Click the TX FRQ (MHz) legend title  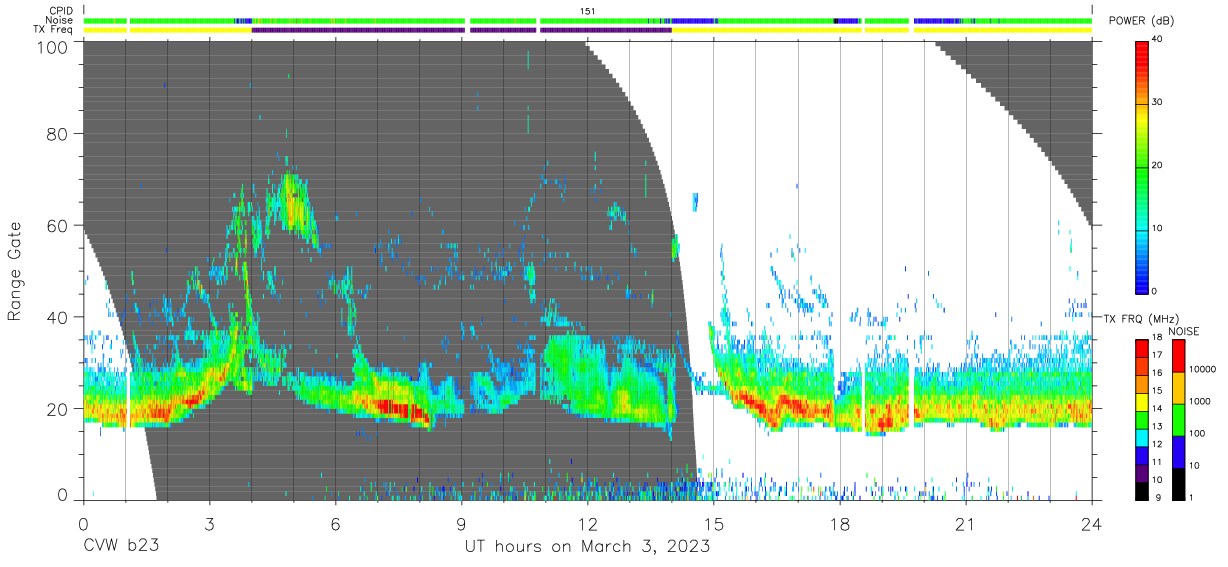point(1141,318)
